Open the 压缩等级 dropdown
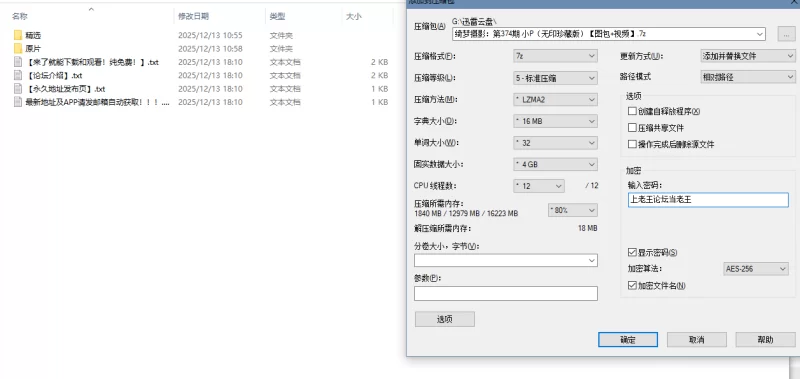 click(555, 78)
